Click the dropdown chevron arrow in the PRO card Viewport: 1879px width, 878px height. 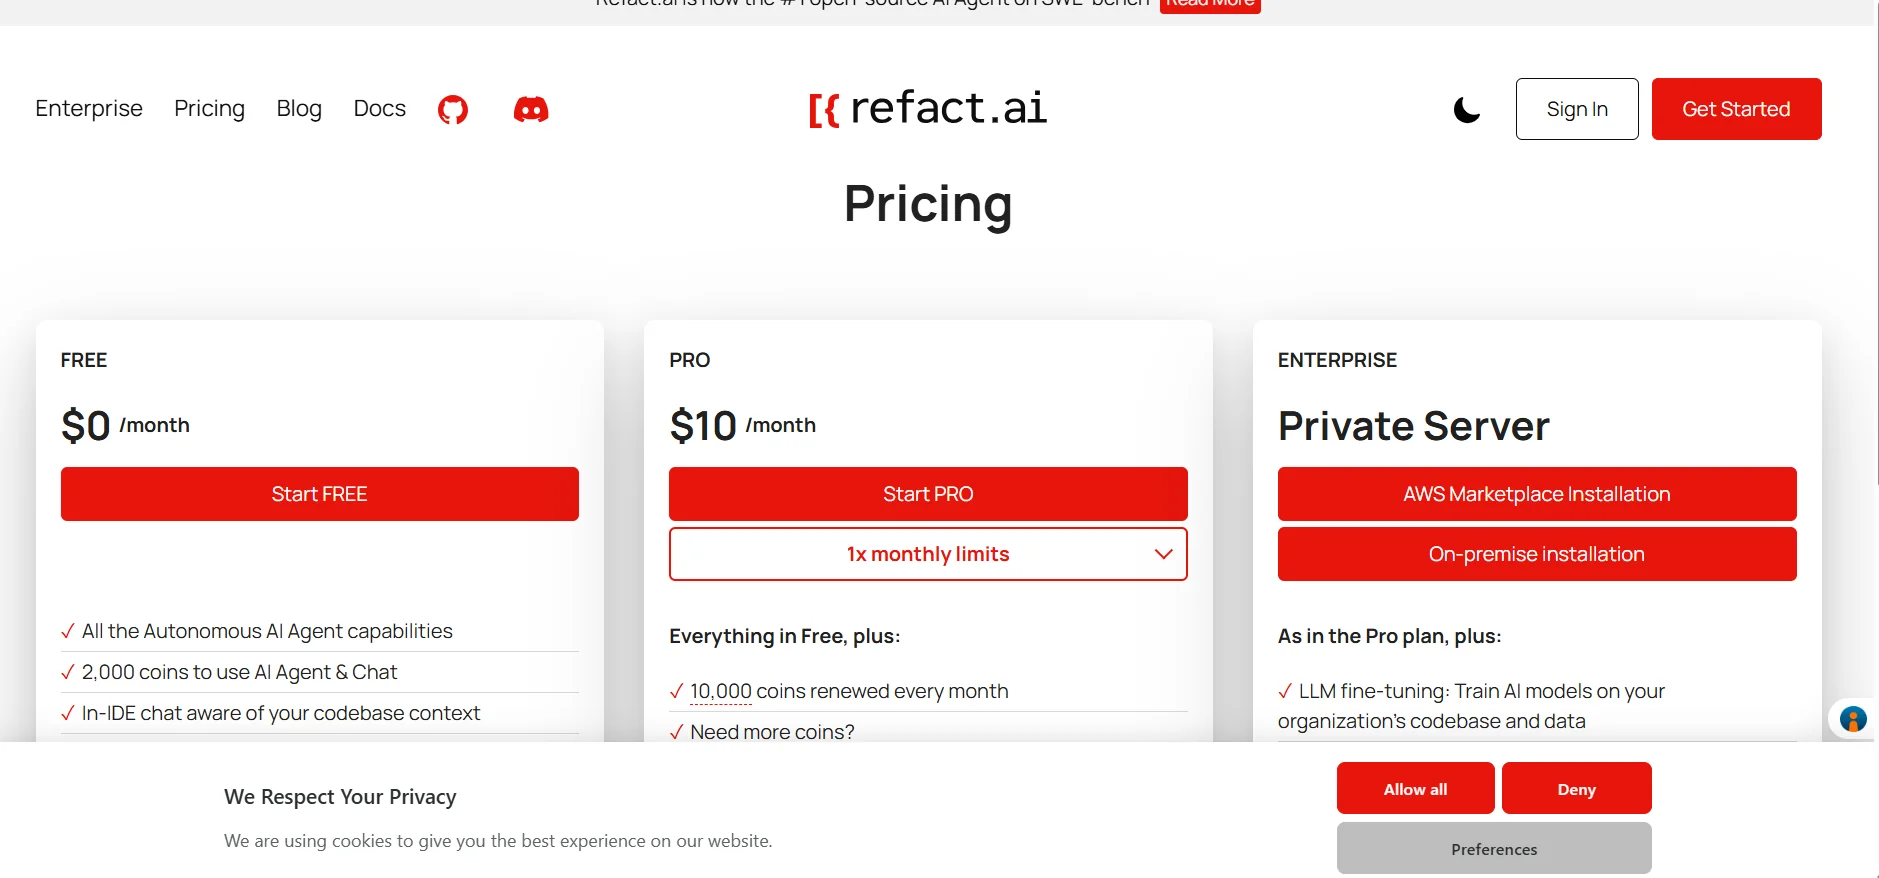[1163, 554]
